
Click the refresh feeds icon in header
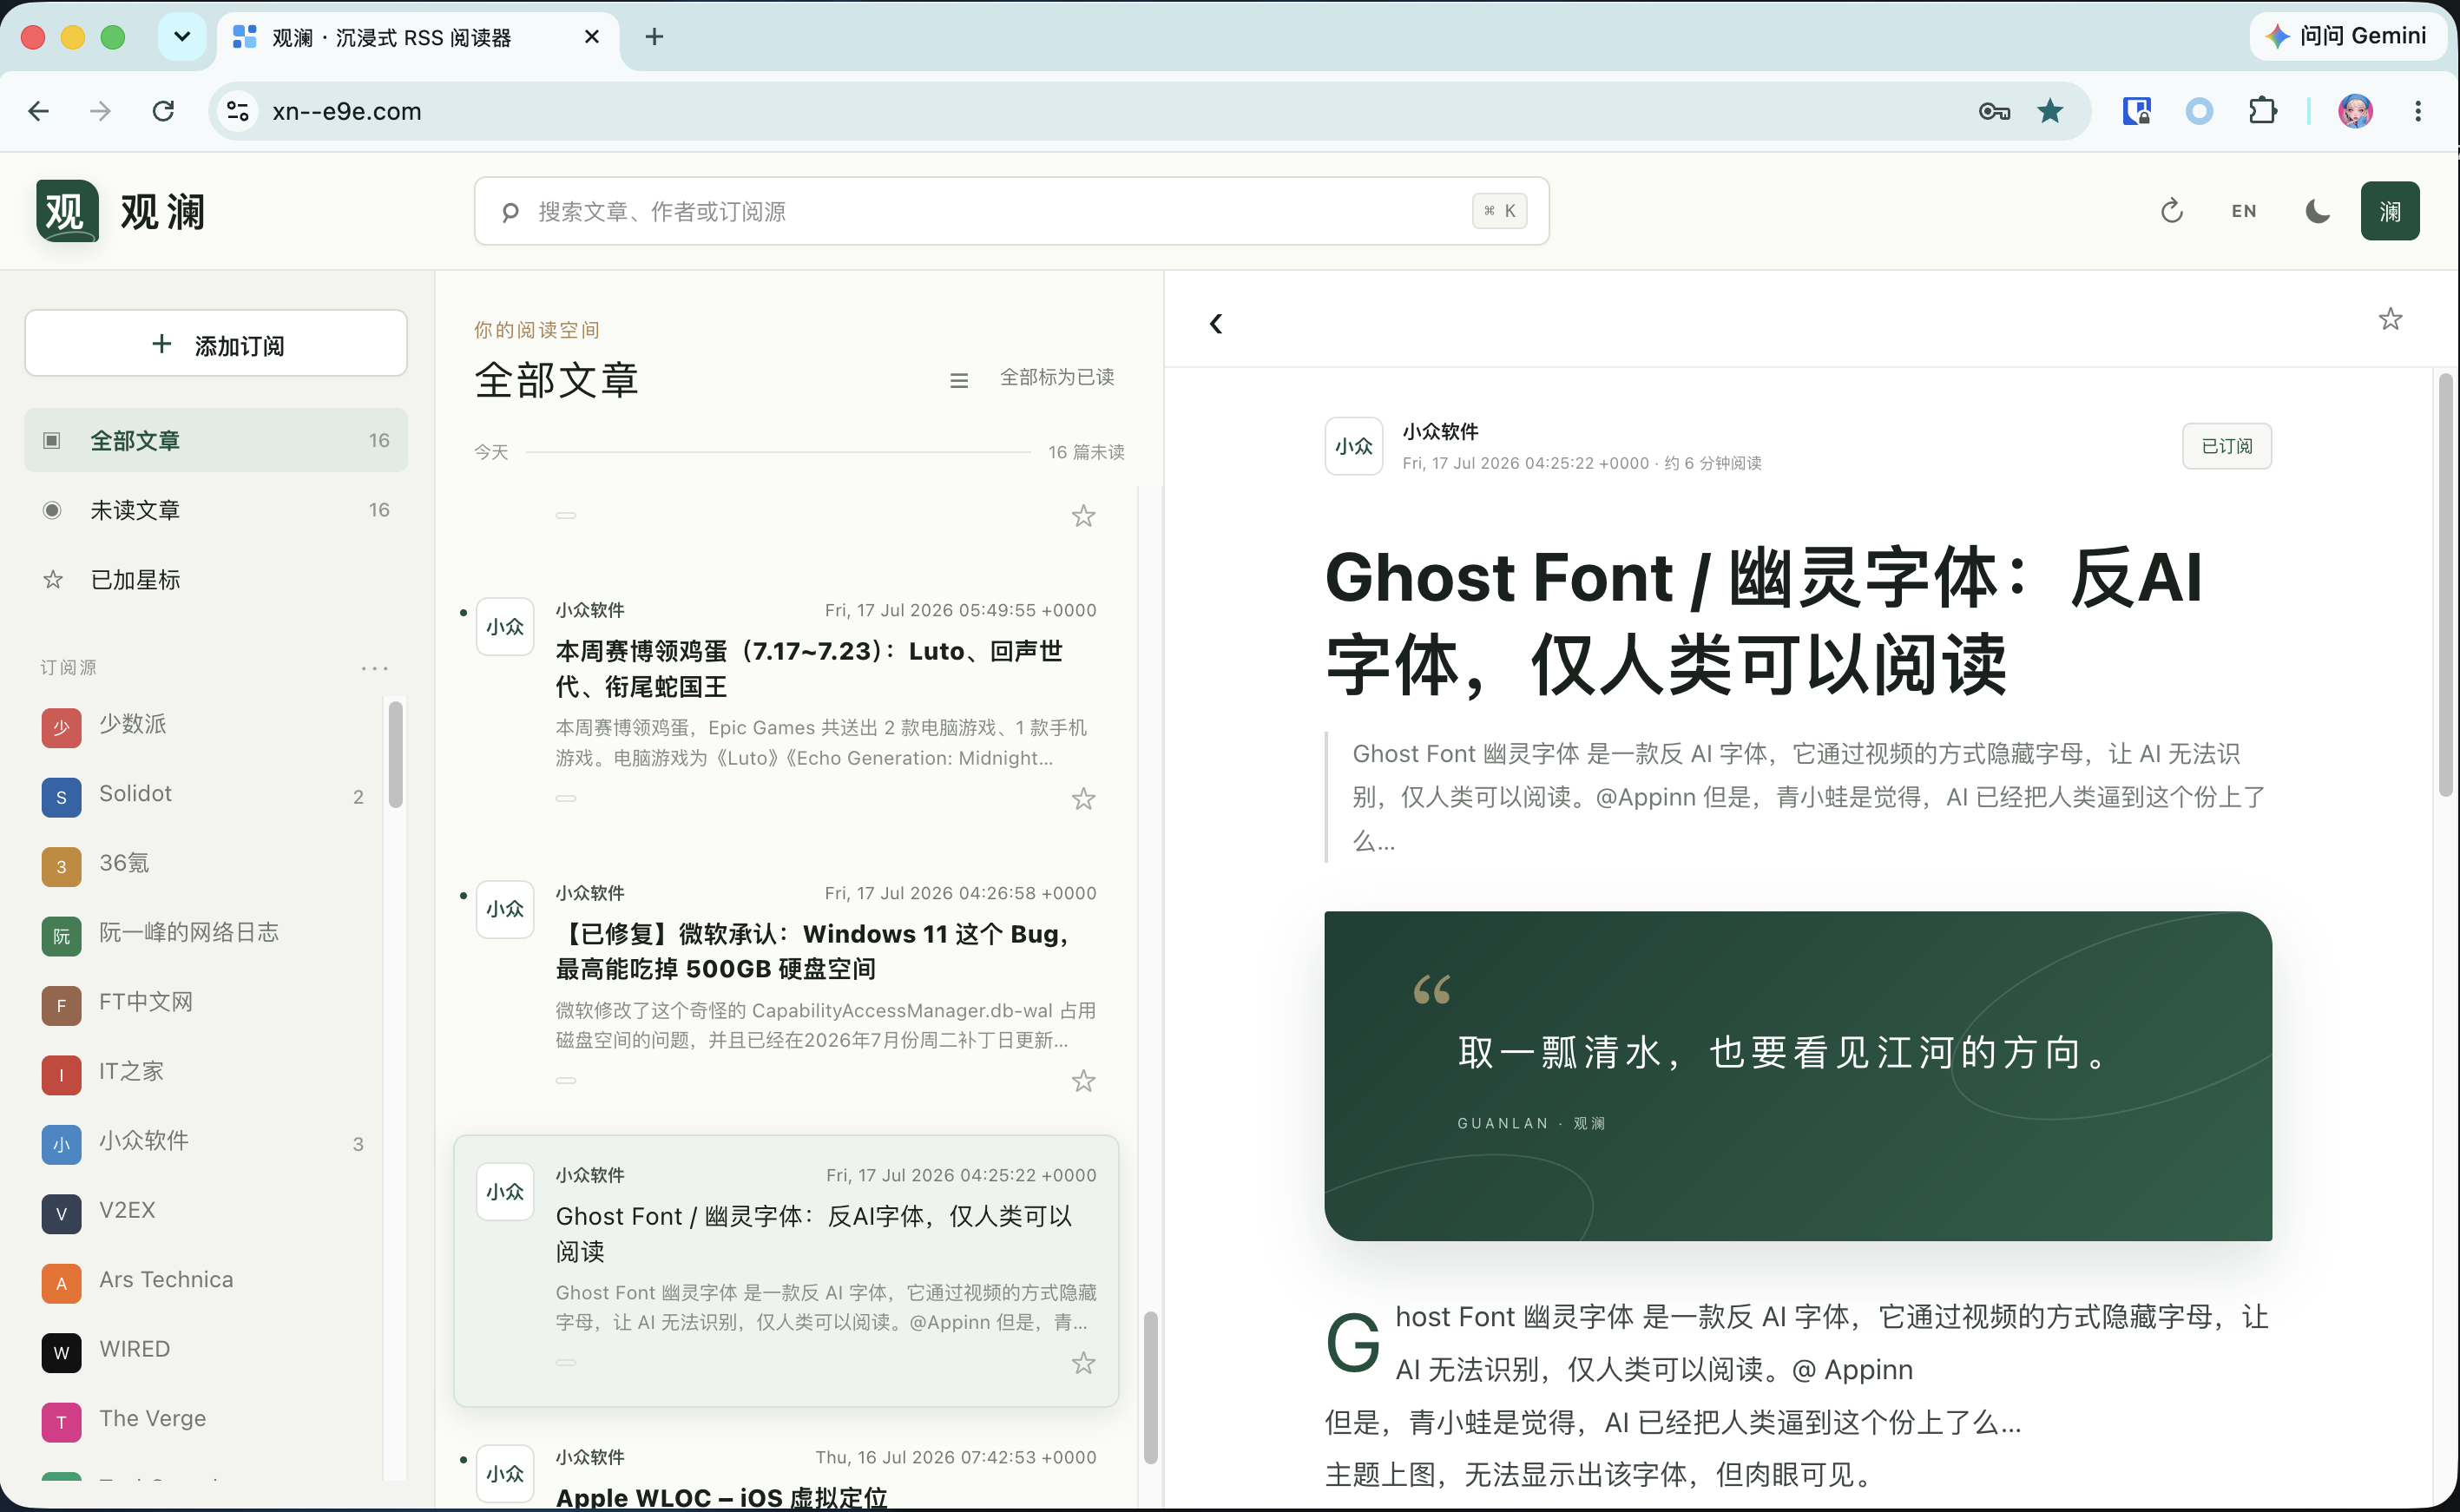pyautogui.click(x=2171, y=211)
